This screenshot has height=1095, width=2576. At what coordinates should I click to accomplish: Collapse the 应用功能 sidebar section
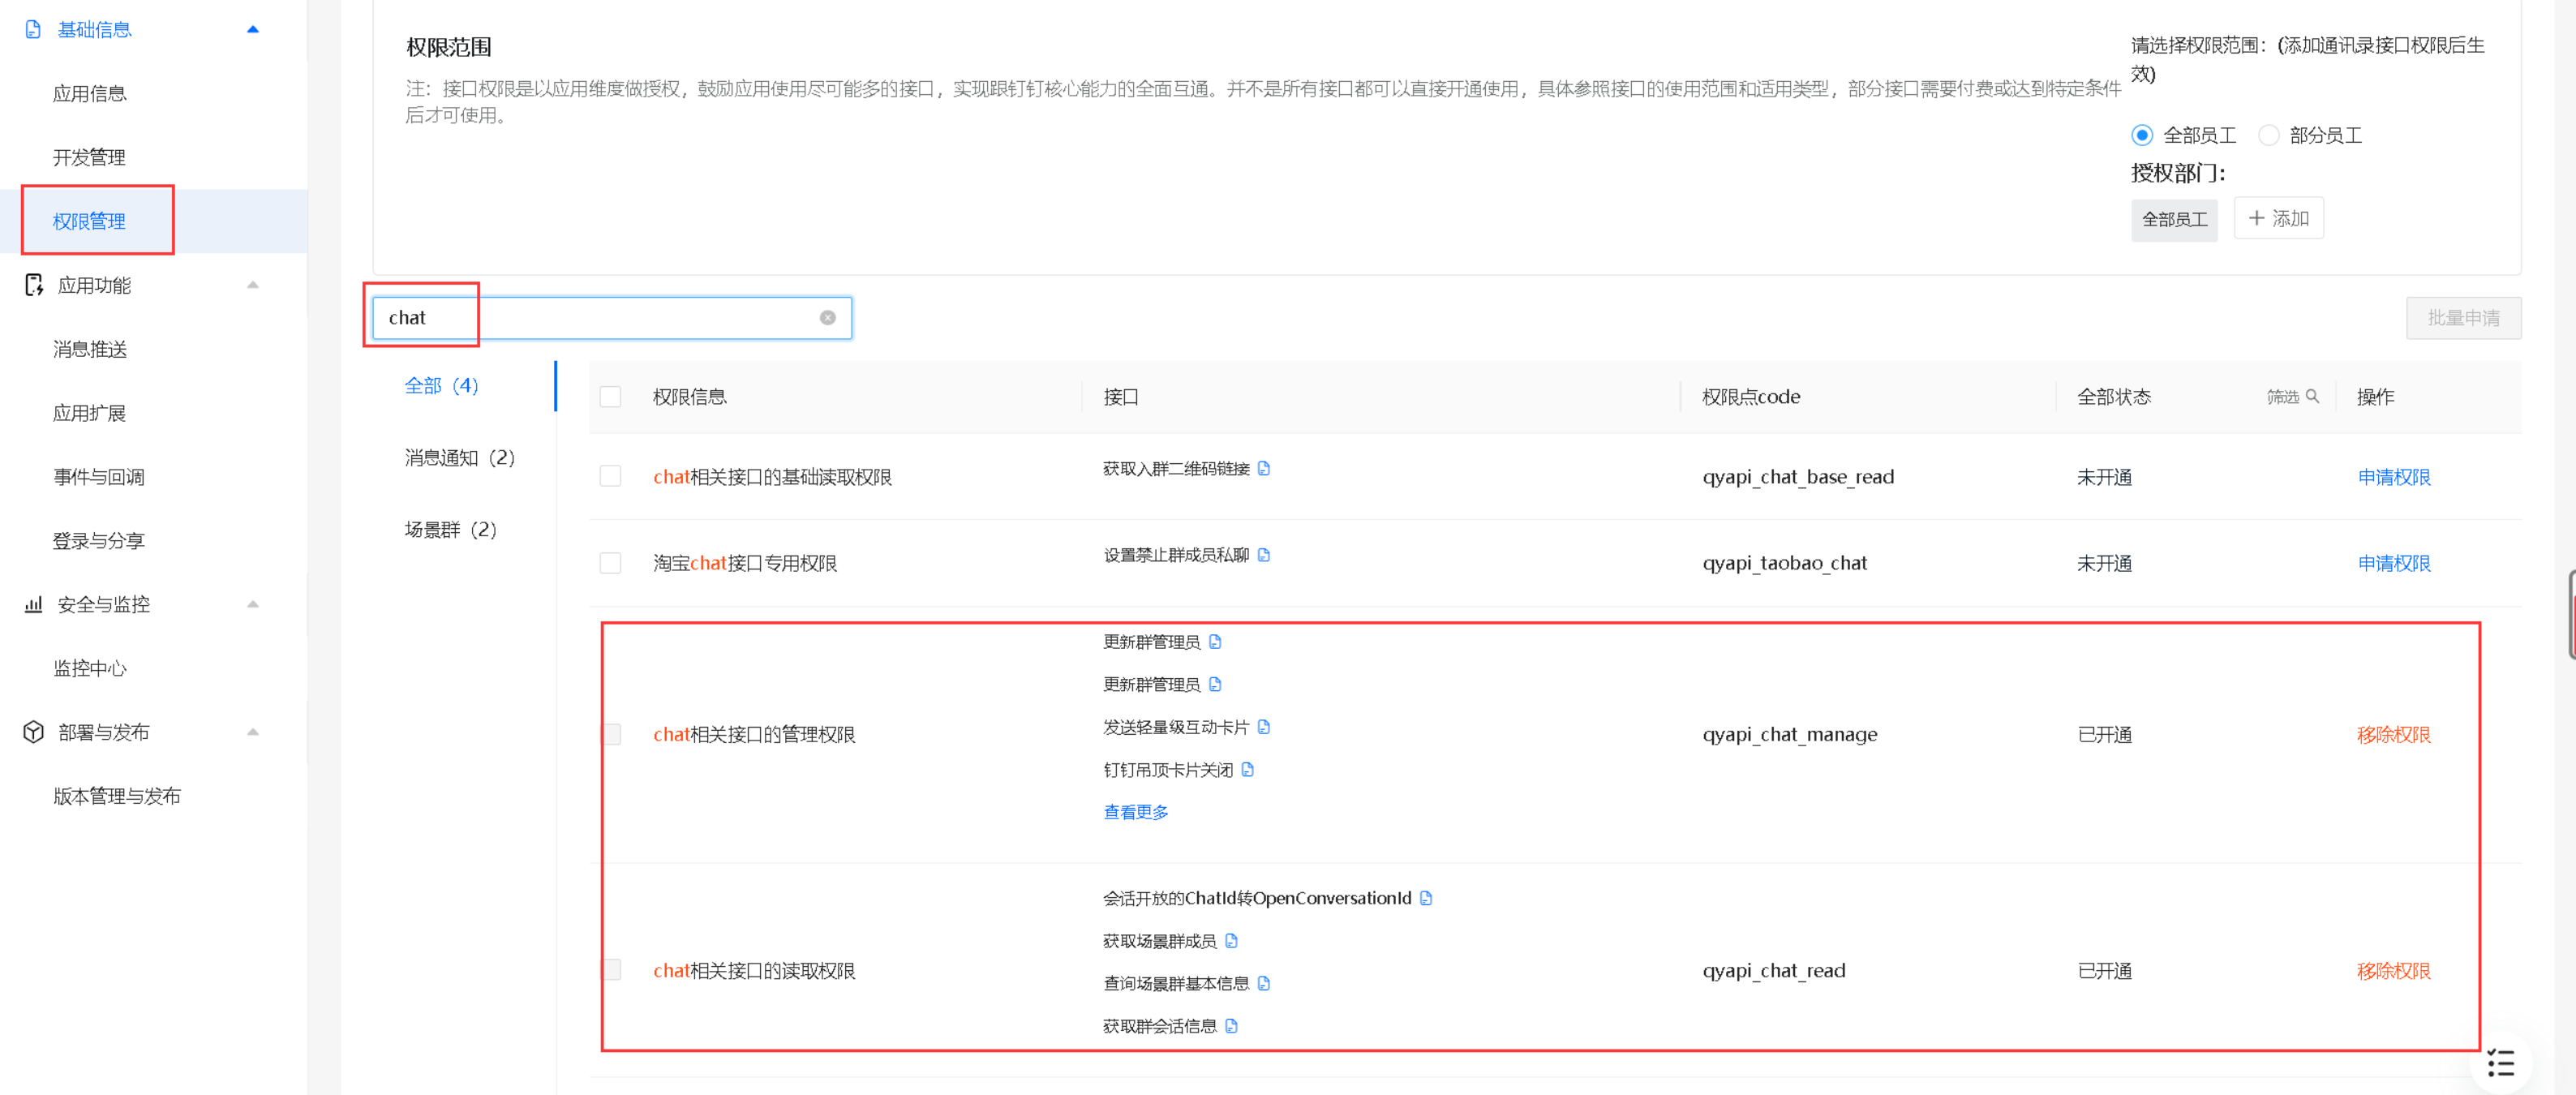(x=253, y=286)
